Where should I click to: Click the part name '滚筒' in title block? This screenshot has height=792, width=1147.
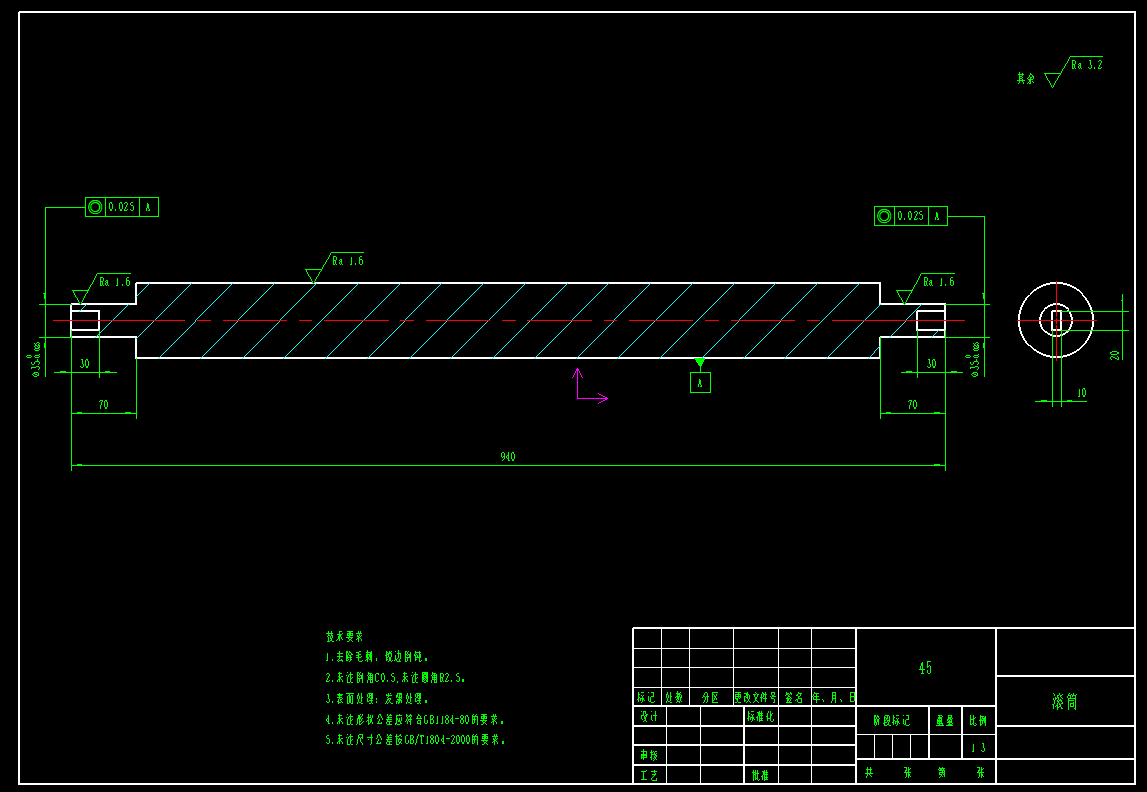[1065, 701]
